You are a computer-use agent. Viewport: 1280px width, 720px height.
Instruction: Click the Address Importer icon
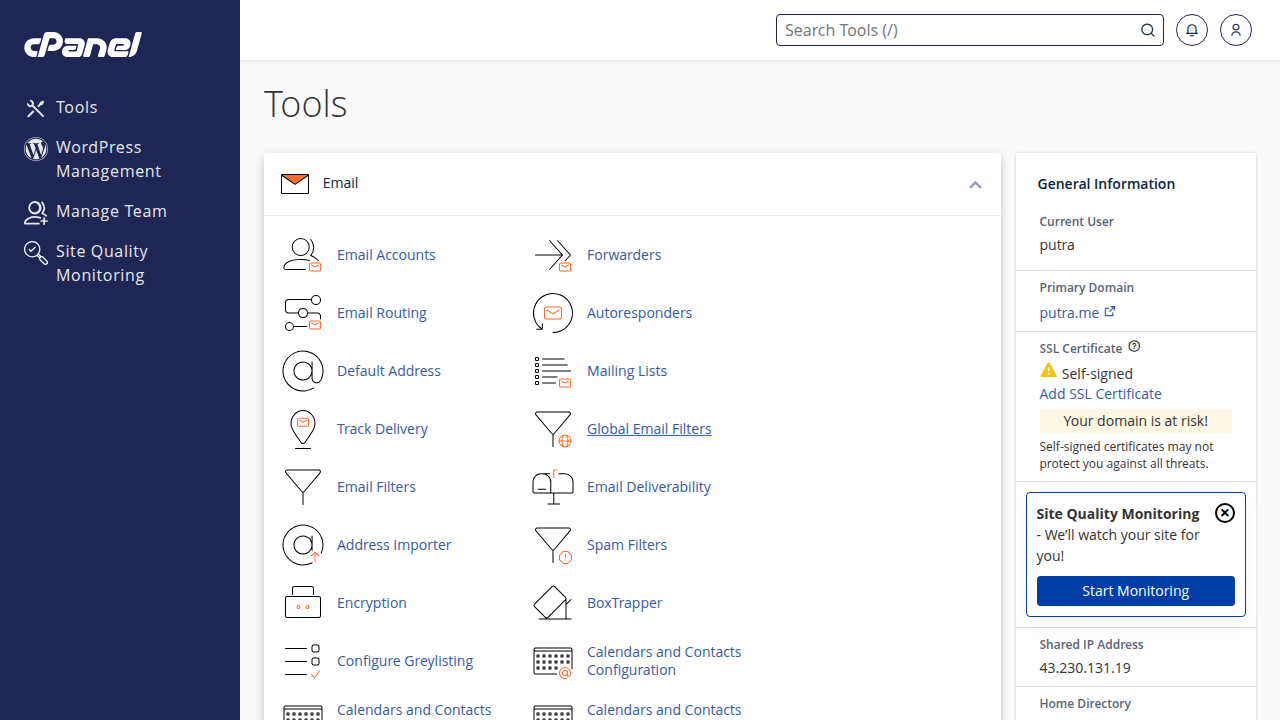point(302,545)
